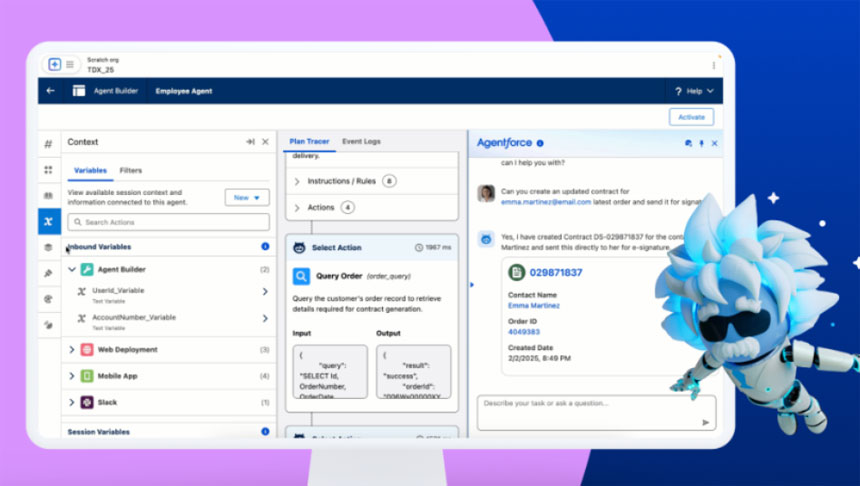Click the Web Deployment globe icon
The height and width of the screenshot is (486, 860).
87,349
